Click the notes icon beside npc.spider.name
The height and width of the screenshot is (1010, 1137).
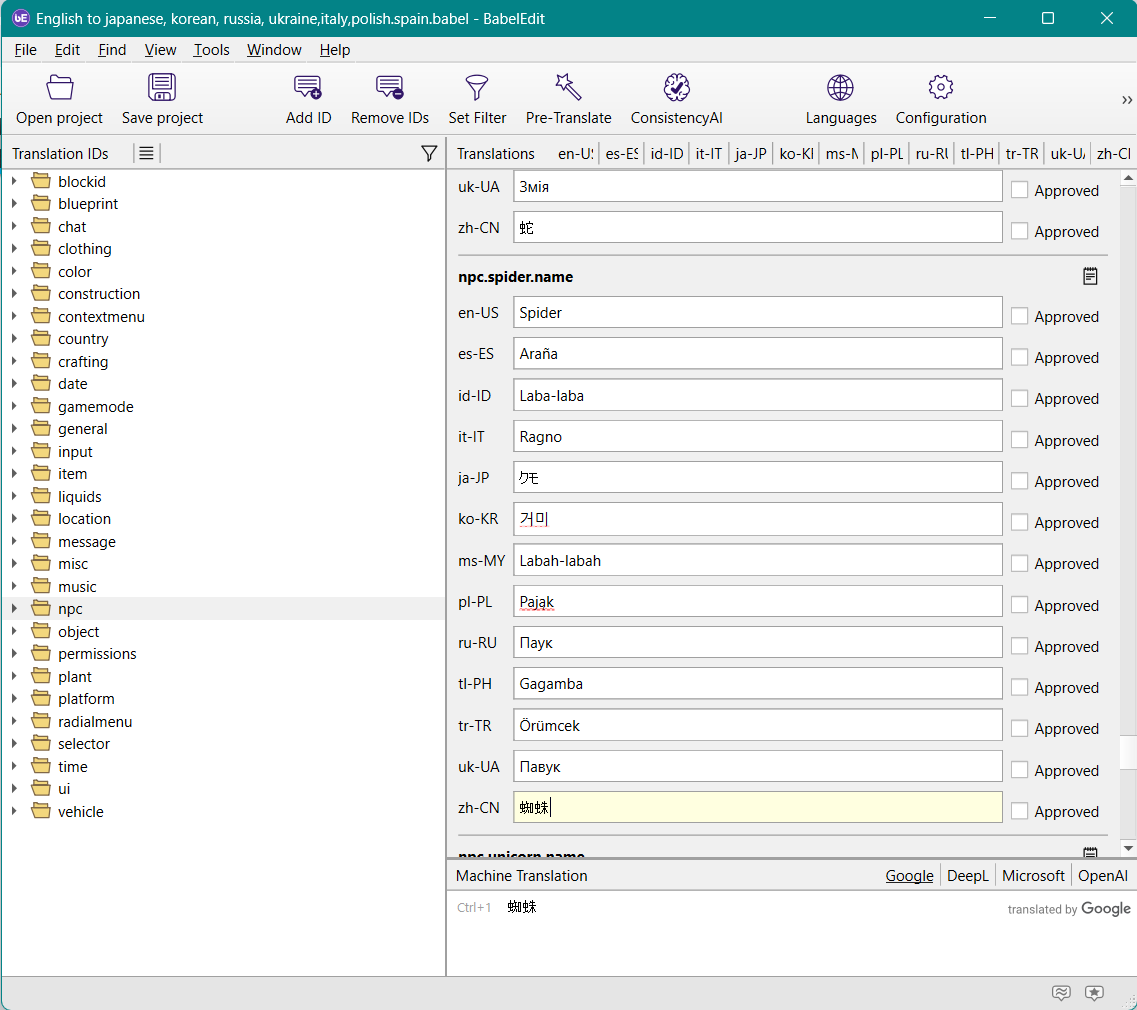click(x=1090, y=276)
